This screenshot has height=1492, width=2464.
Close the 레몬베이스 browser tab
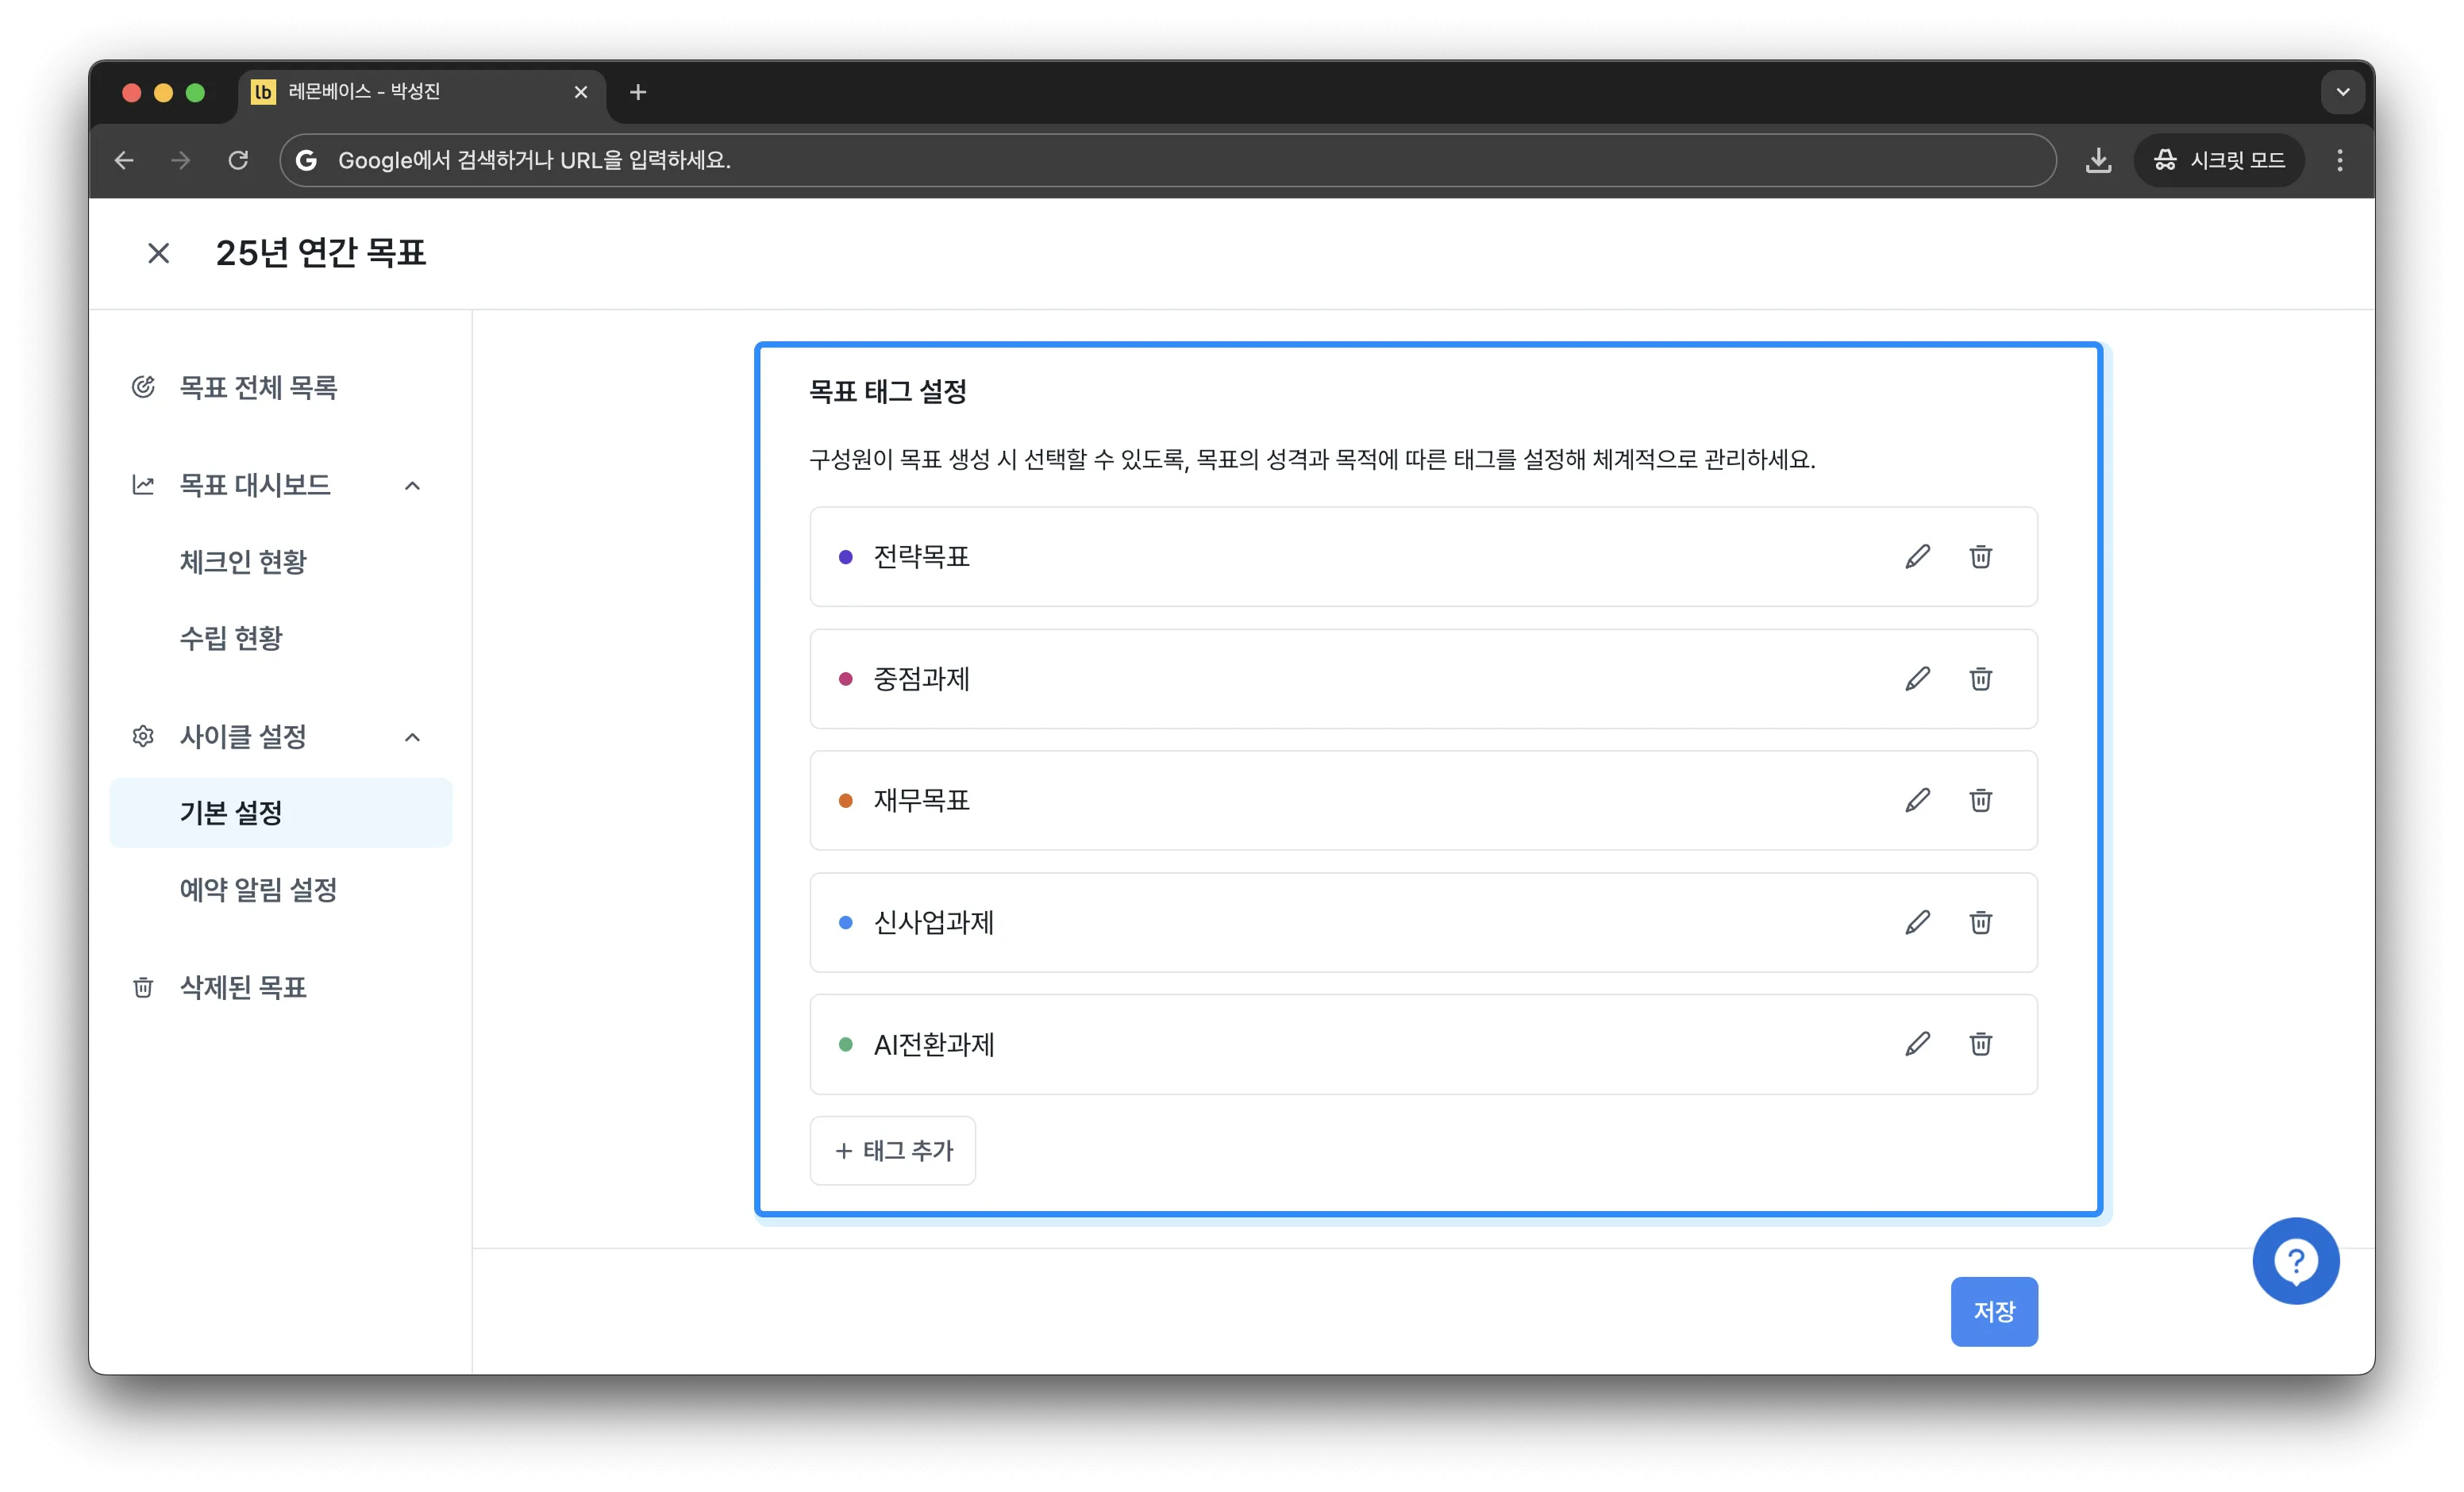(581, 92)
